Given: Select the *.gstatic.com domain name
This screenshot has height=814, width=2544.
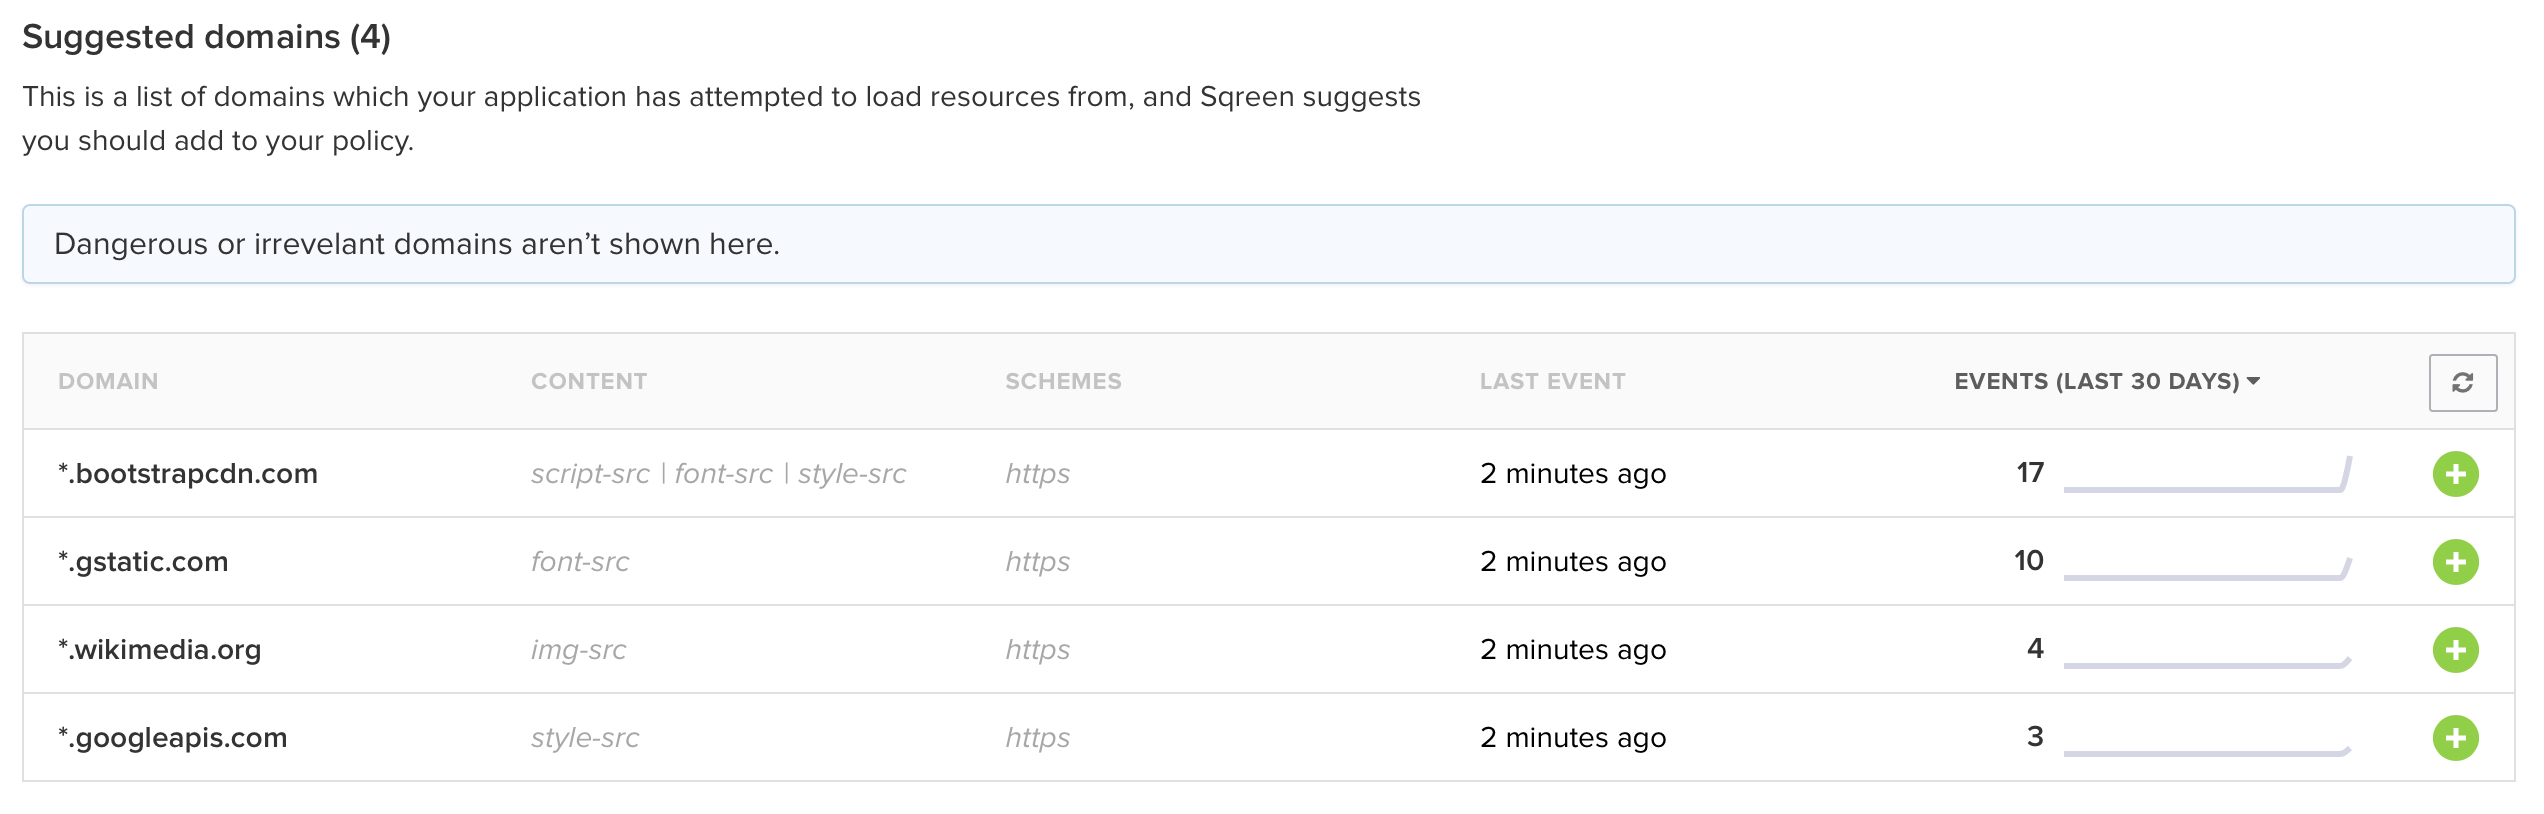Looking at the screenshot, I should pos(143,562).
